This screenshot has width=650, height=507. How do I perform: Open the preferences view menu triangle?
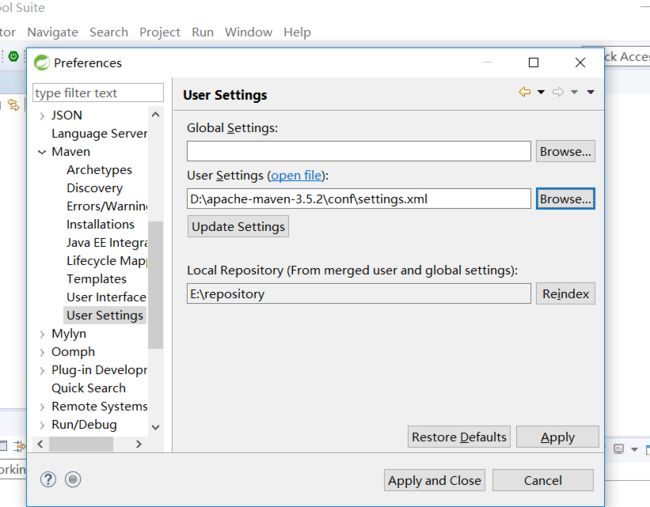[x=591, y=92]
